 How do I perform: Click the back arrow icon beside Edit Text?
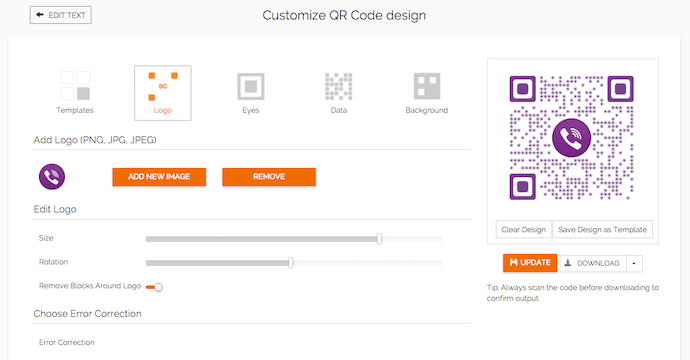point(40,15)
